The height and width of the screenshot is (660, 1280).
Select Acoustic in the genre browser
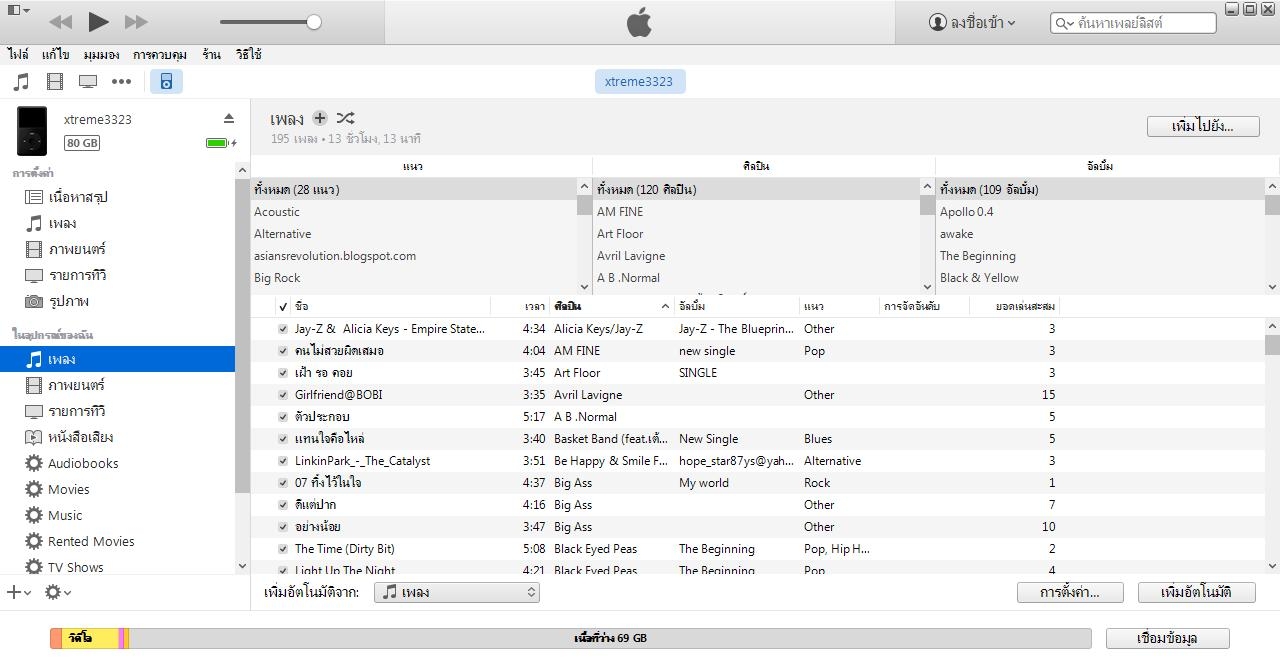tap(414, 211)
